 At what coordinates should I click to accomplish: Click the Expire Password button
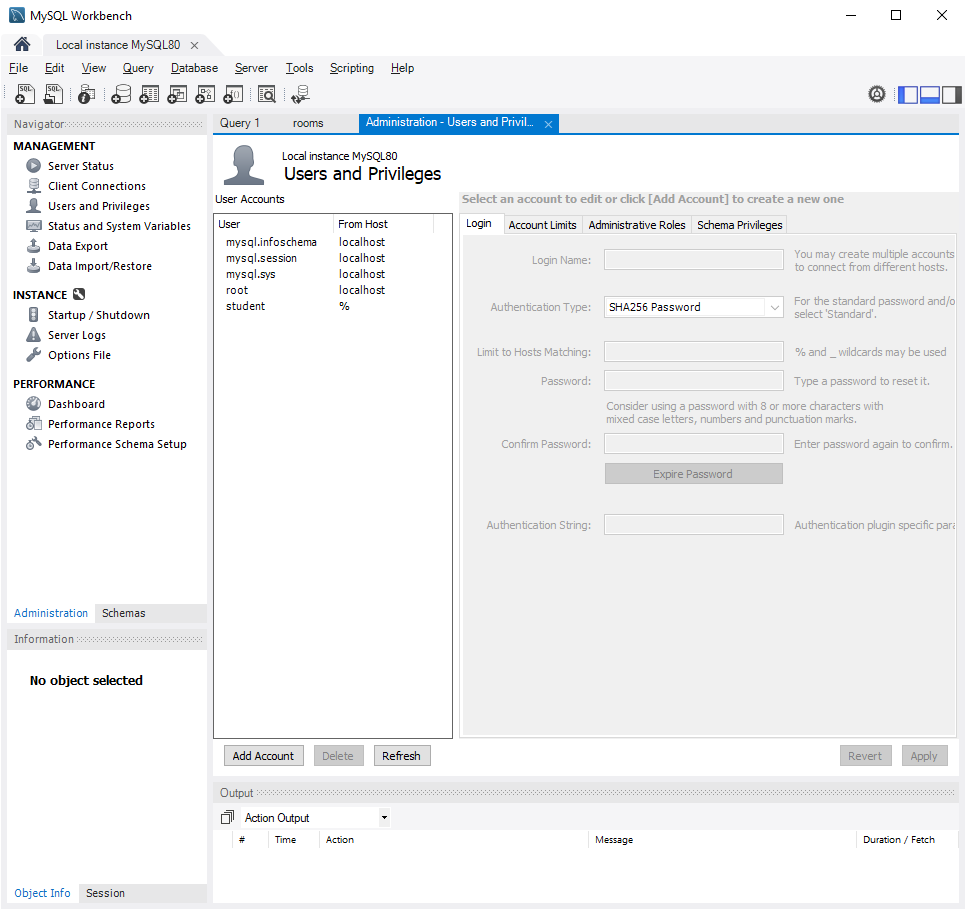point(693,474)
